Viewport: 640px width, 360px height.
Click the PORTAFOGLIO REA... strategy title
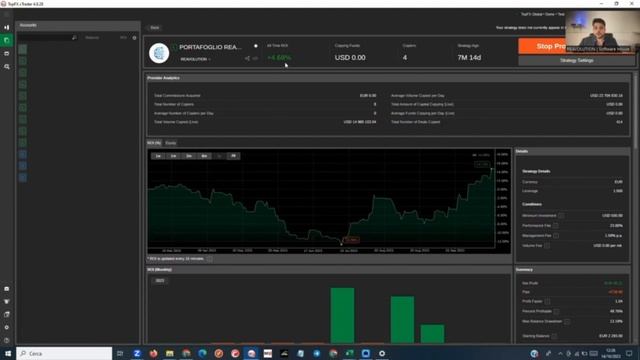tap(210, 47)
